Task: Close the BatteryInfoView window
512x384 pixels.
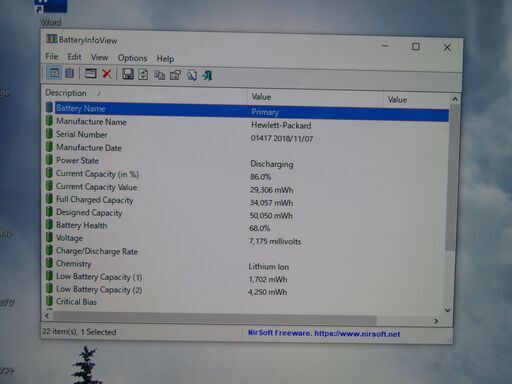Action: tap(447, 48)
